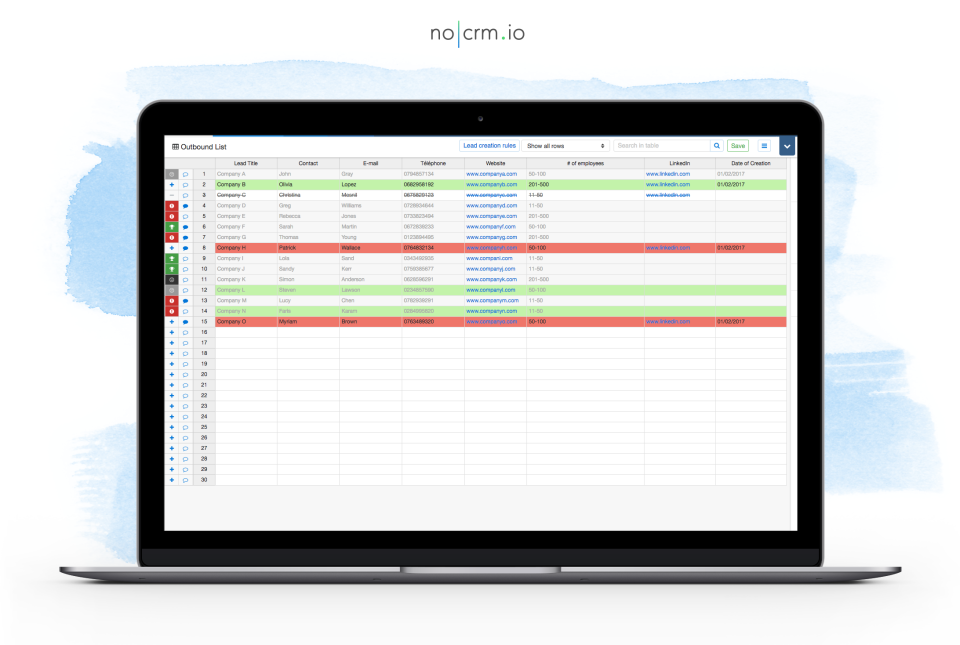The image size is (960, 645).
Task: Click the green trophy icon beside Company F
Action: (x=171, y=226)
